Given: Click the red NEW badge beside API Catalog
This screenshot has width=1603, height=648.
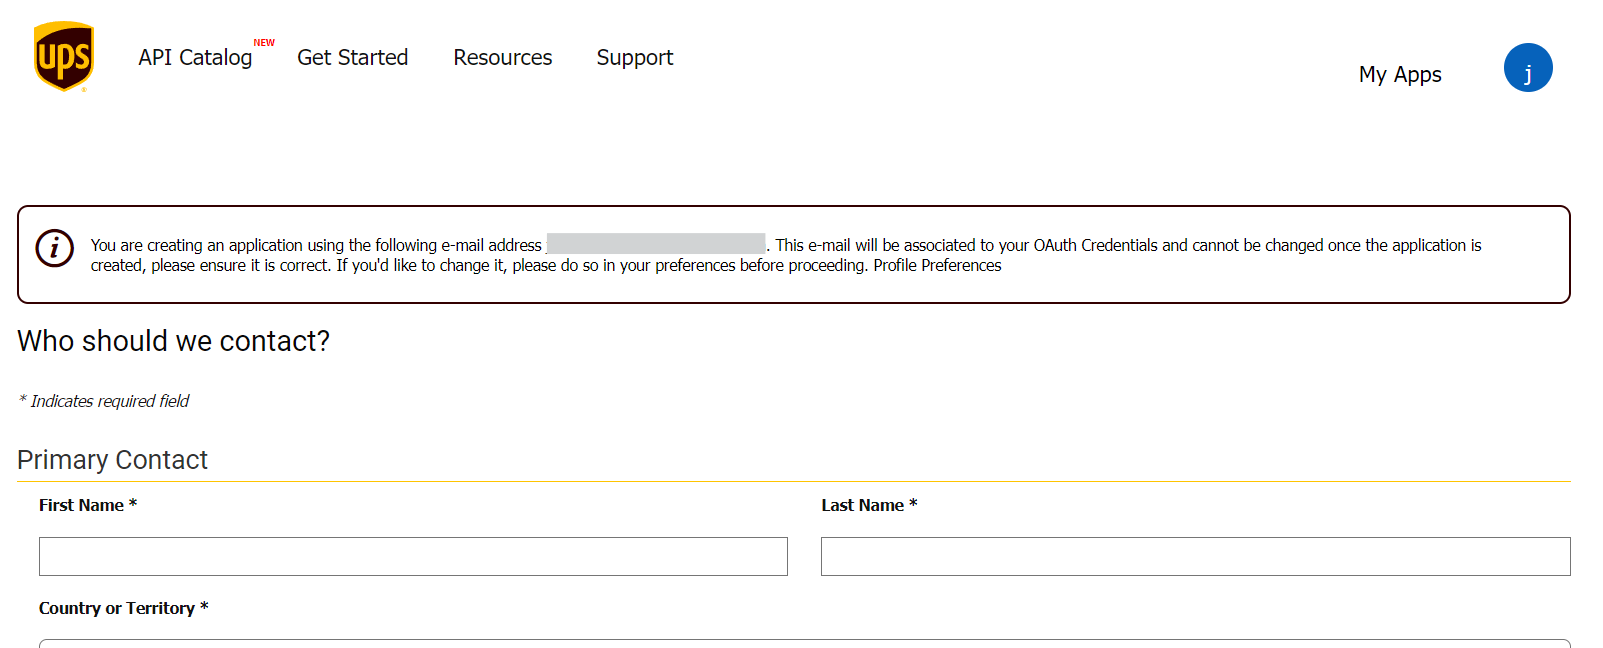Looking at the screenshot, I should pos(264,43).
